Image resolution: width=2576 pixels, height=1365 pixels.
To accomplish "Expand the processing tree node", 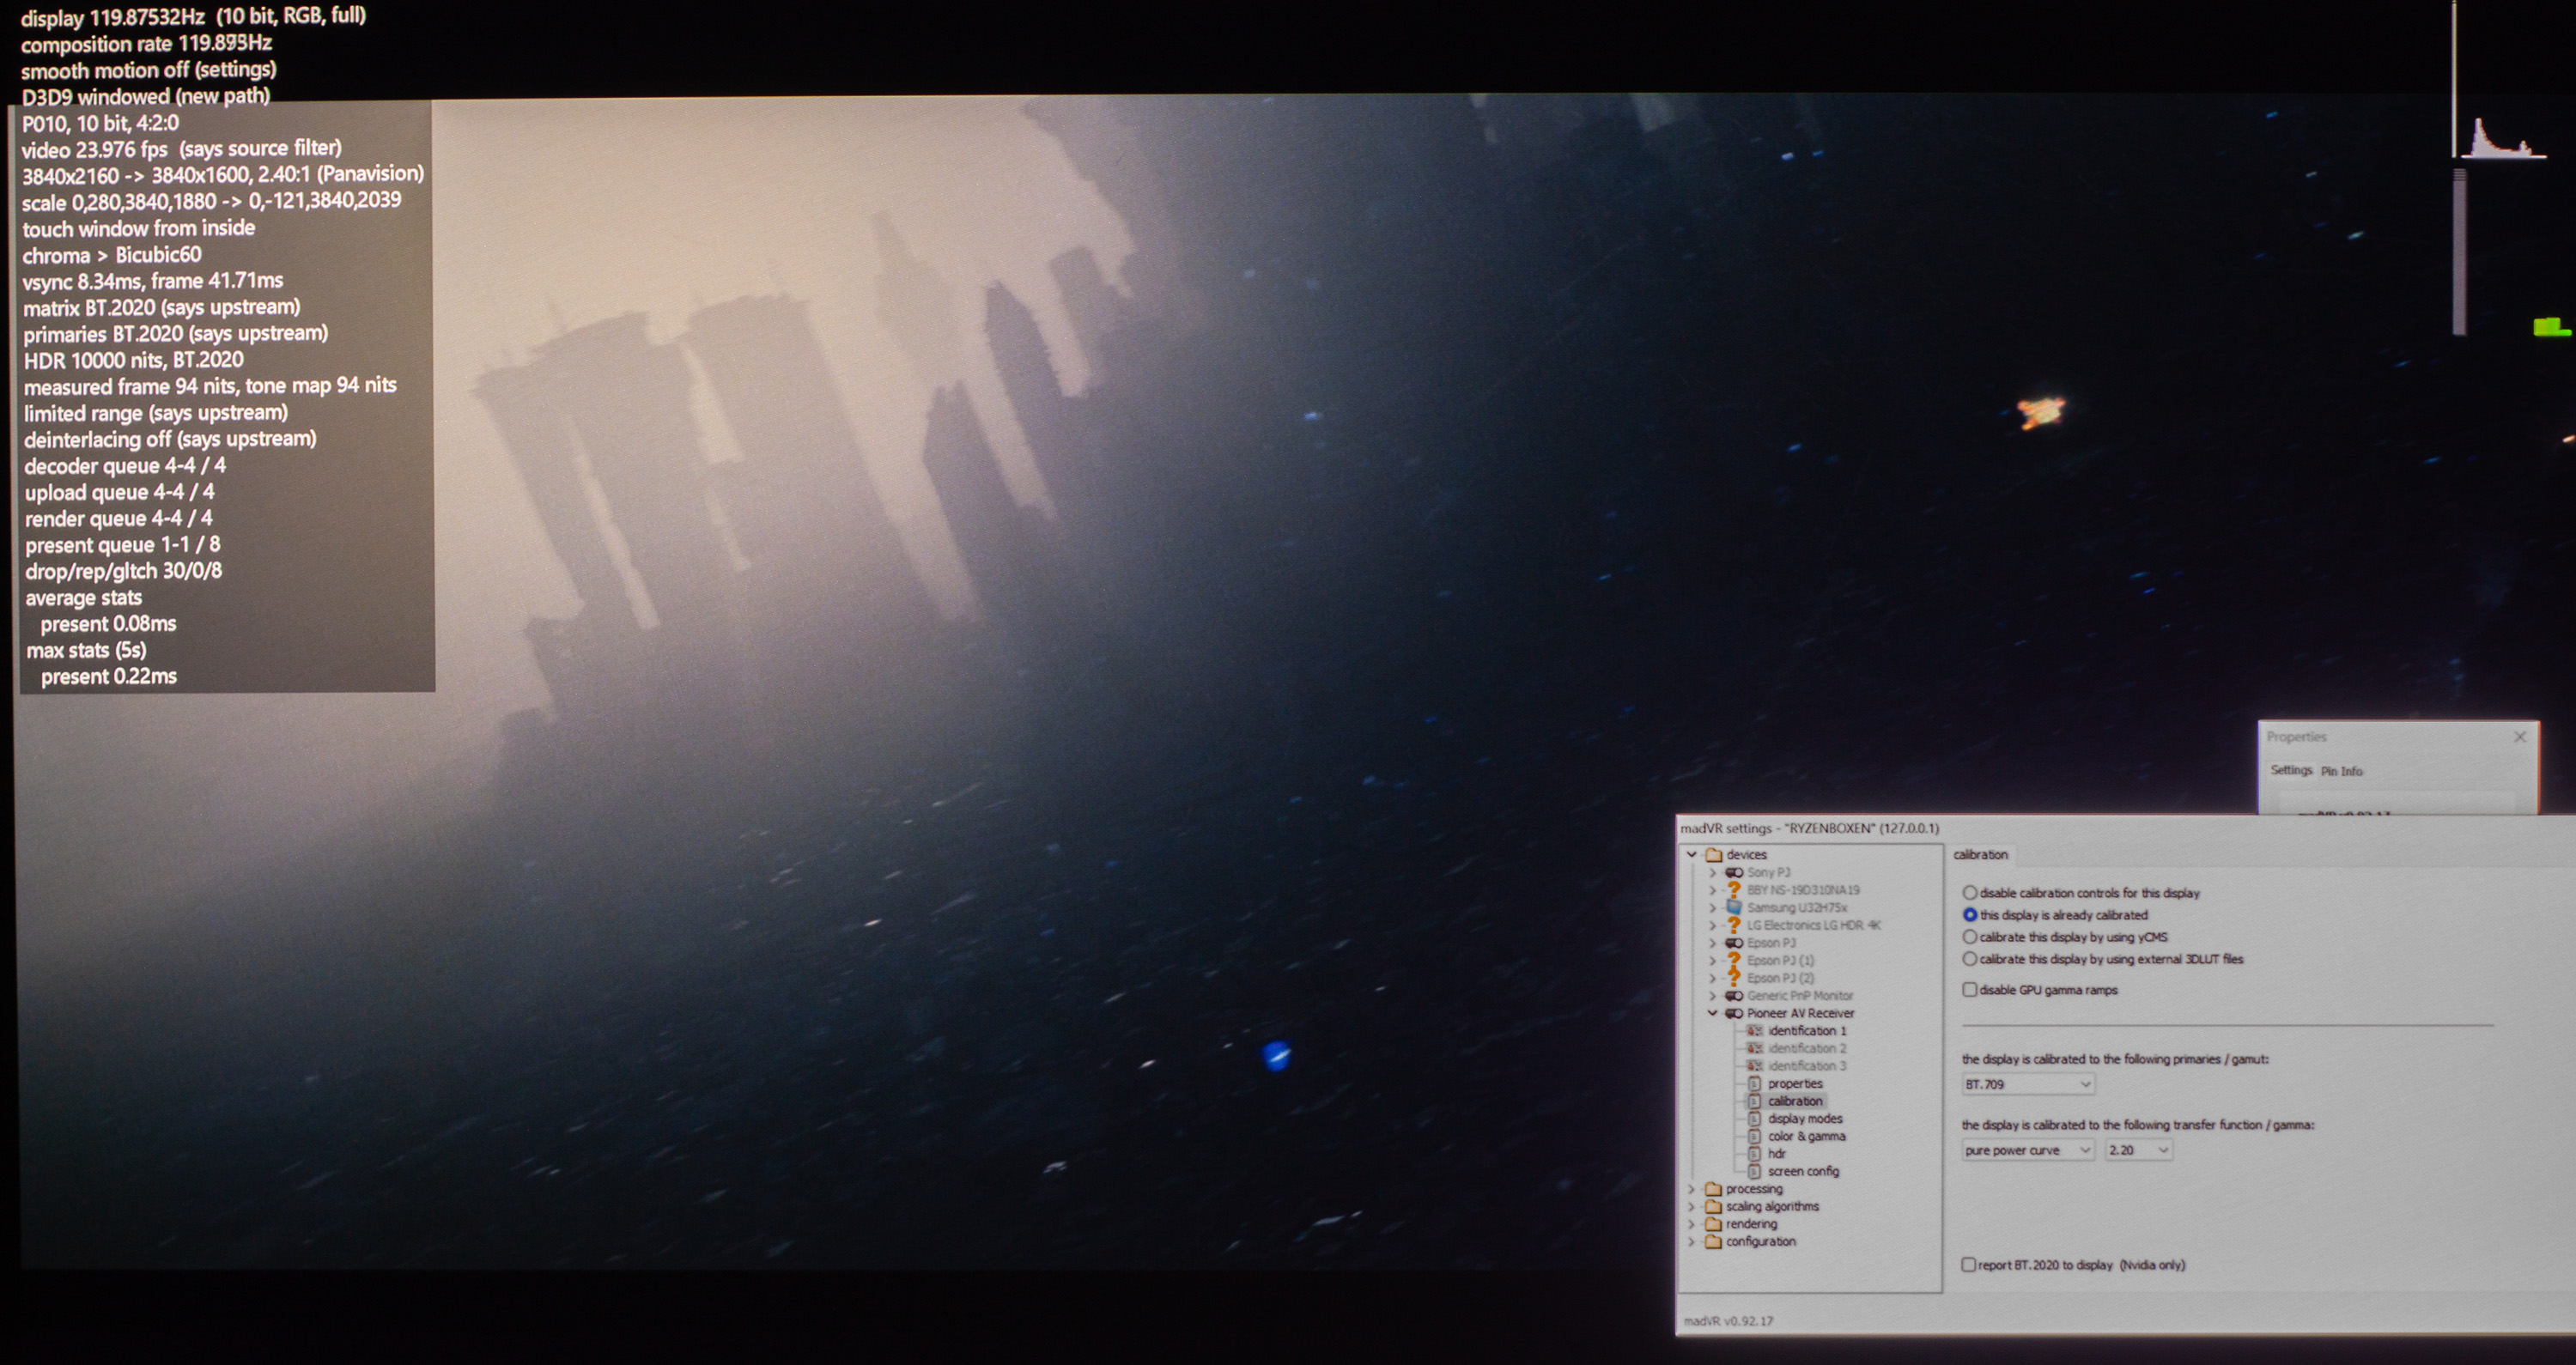I will tap(1692, 1189).
